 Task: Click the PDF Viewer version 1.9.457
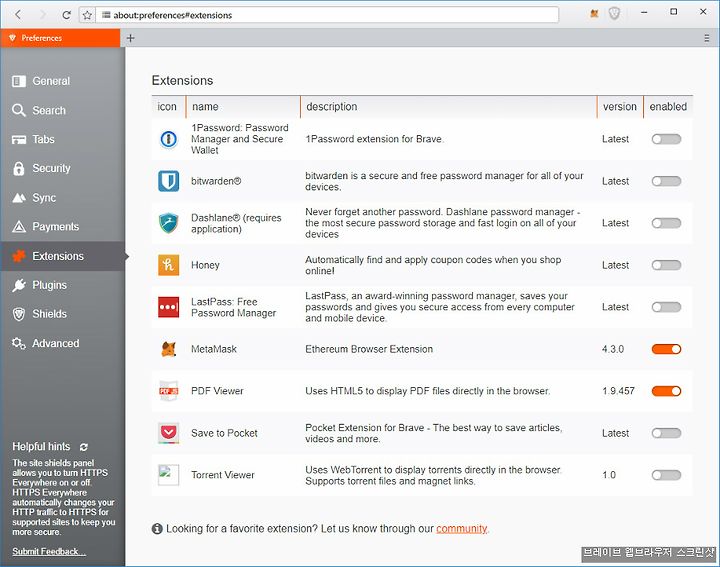[x=618, y=391]
